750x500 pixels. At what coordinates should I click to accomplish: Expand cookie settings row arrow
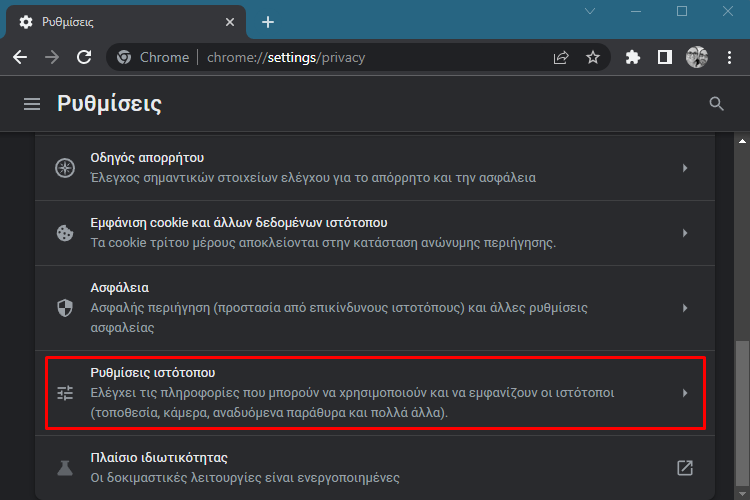685,233
